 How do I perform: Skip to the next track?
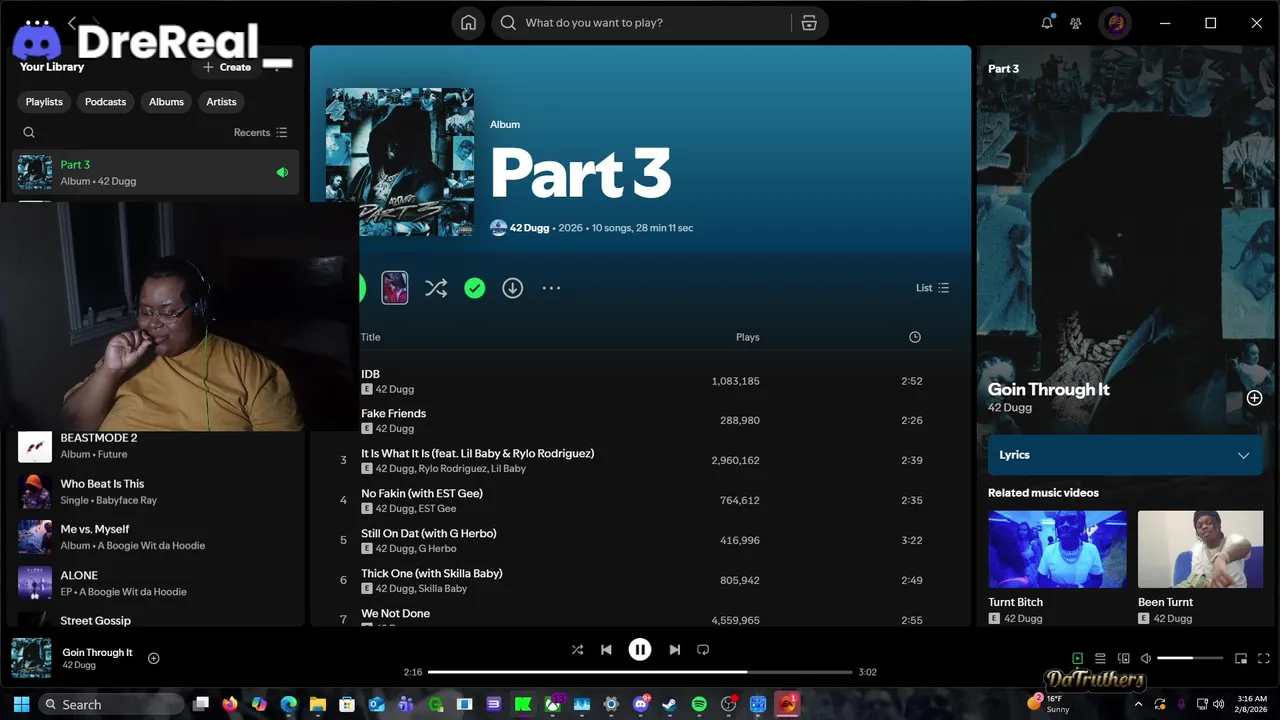[x=675, y=649]
